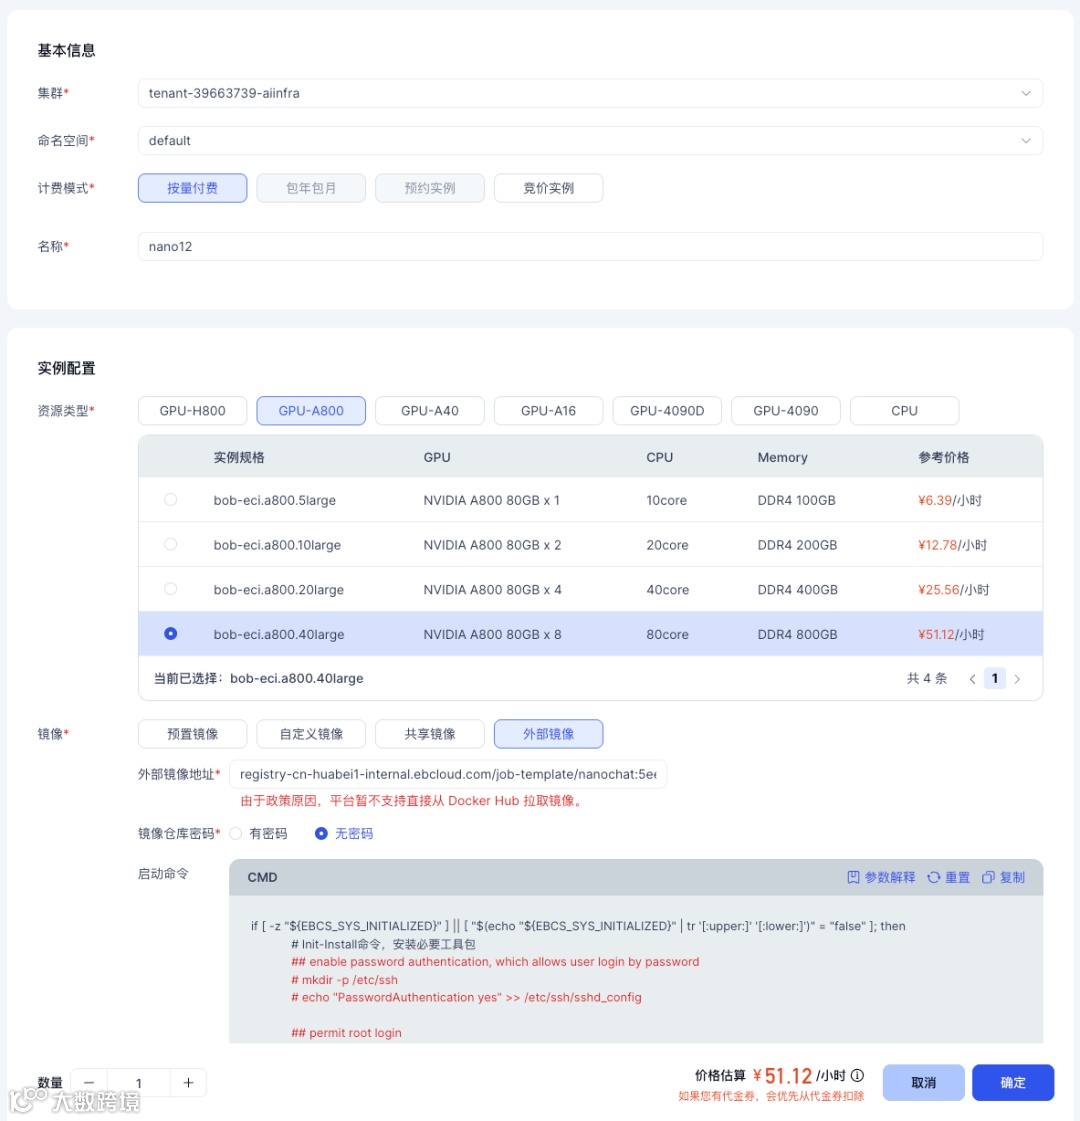Go to next table page arrow
Screen dimensions: 1080x1121
[x=1017, y=678]
